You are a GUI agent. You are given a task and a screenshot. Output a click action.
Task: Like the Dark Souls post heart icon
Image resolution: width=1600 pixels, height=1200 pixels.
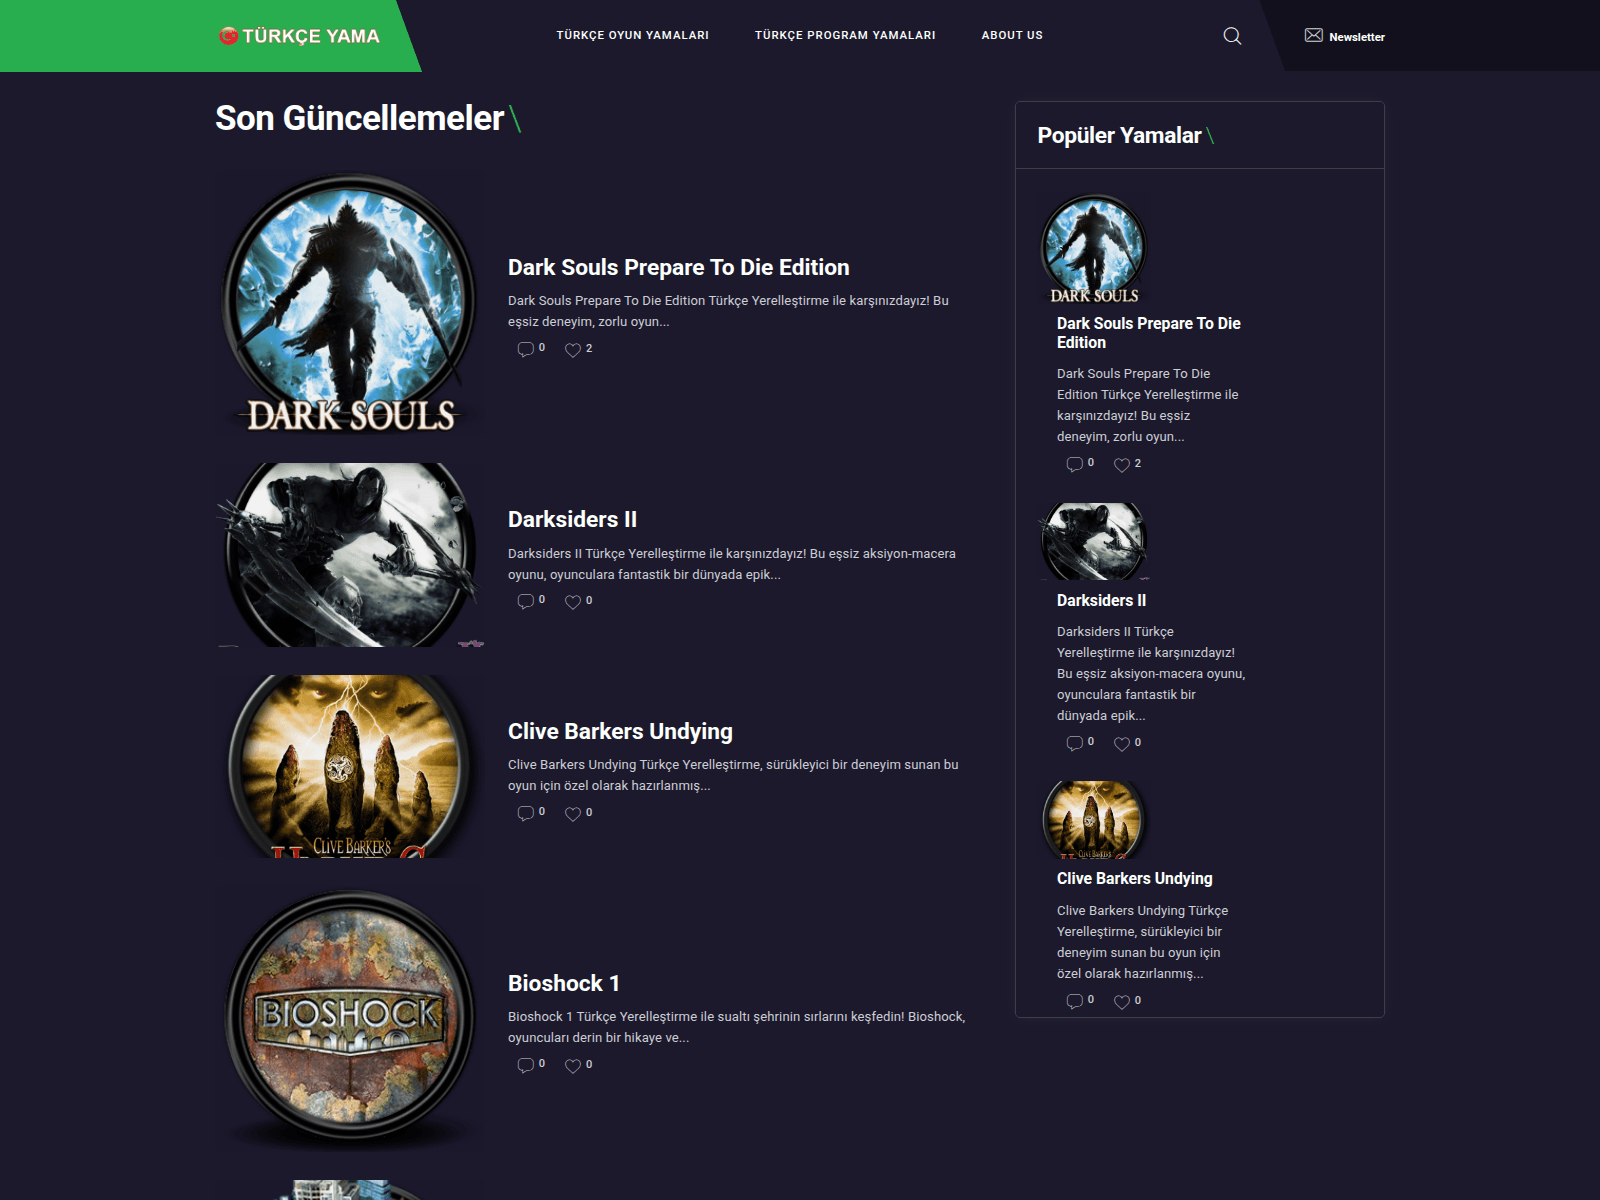[x=573, y=349]
